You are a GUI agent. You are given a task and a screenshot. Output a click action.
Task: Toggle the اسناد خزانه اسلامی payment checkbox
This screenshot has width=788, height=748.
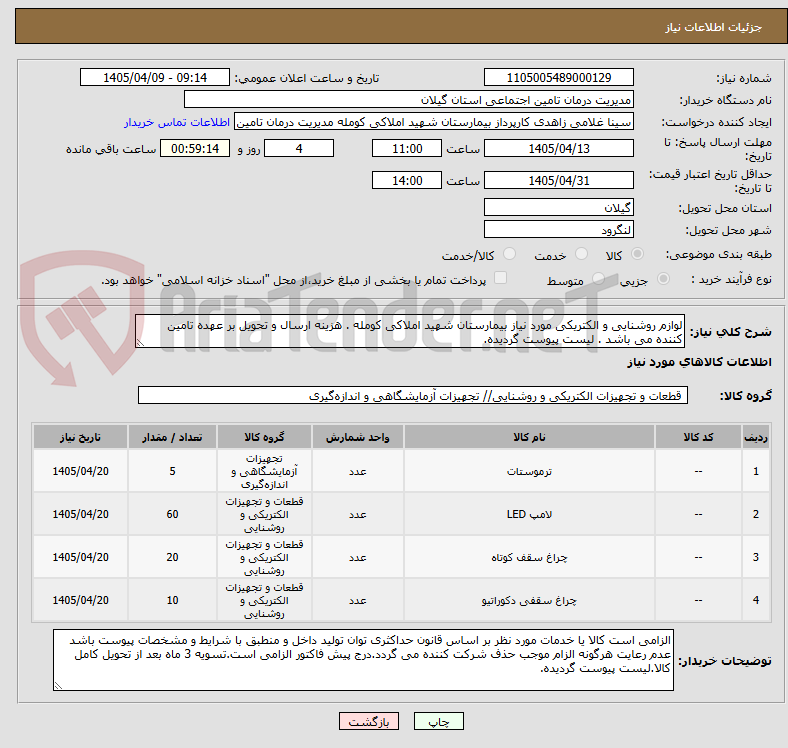[x=501, y=278]
